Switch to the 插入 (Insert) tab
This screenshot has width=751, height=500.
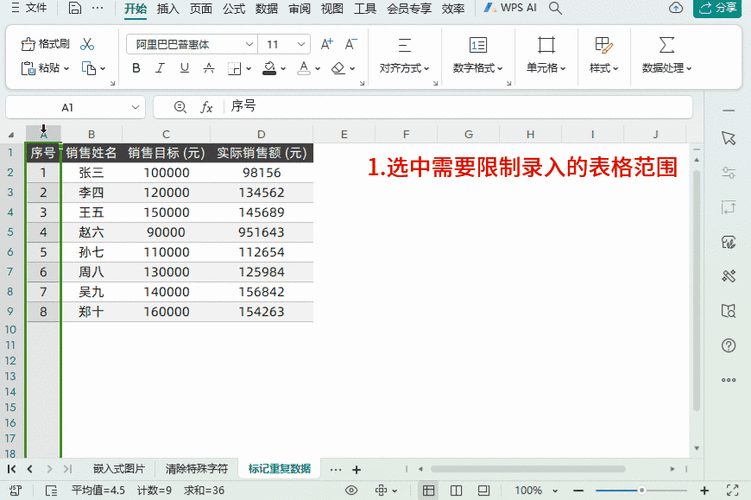(x=168, y=8)
